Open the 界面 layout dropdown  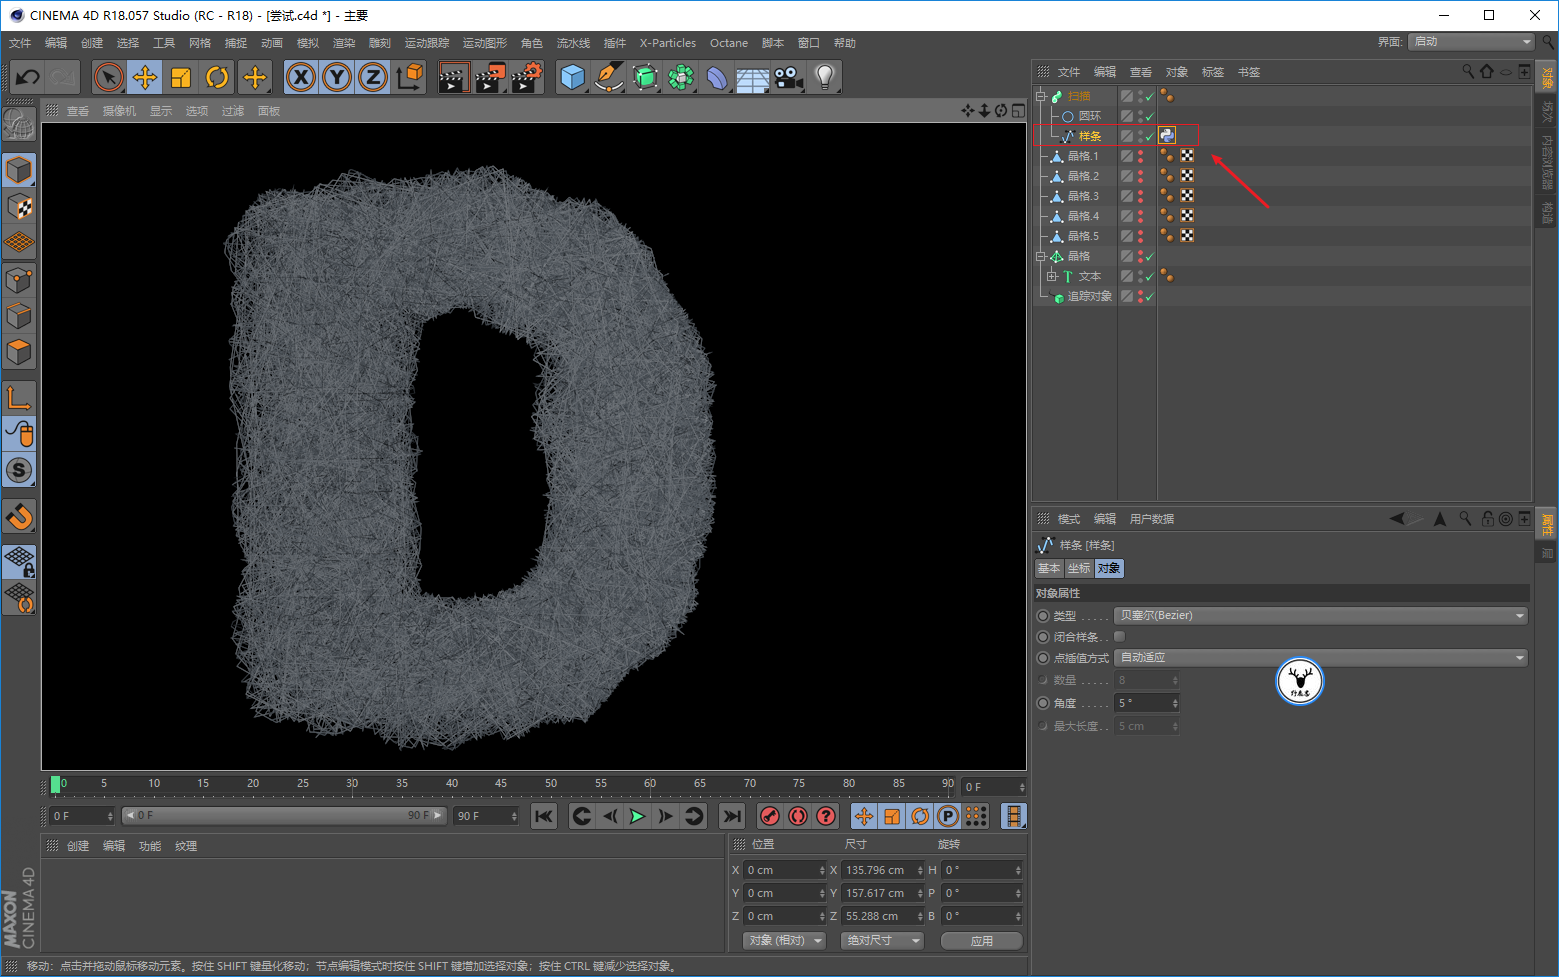click(x=1471, y=42)
